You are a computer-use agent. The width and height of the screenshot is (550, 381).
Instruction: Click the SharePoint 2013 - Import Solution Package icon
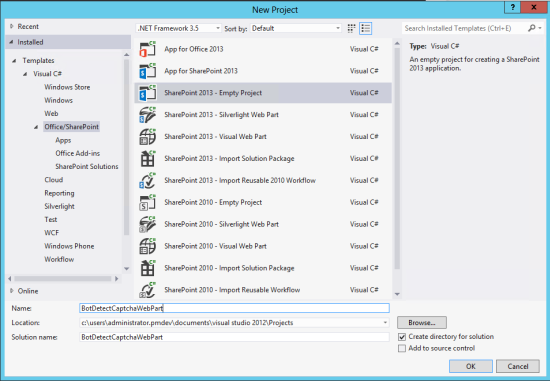[x=147, y=159]
